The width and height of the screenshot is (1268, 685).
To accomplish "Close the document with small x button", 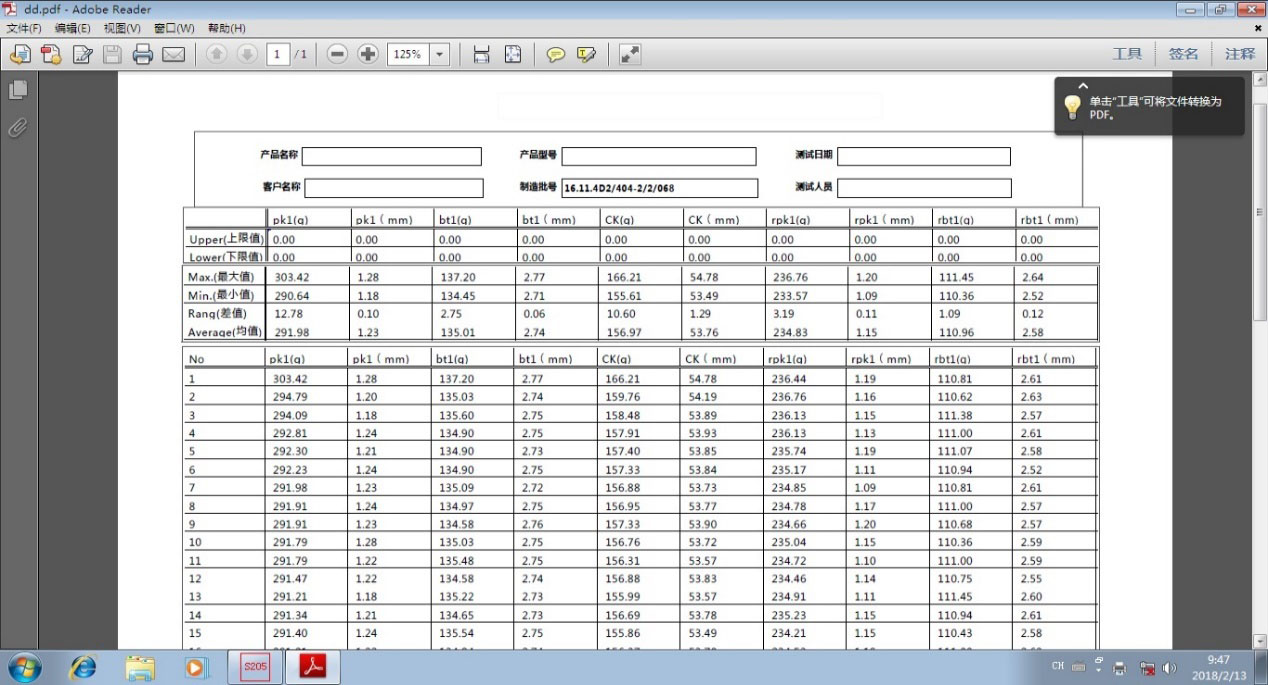I will (1258, 29).
